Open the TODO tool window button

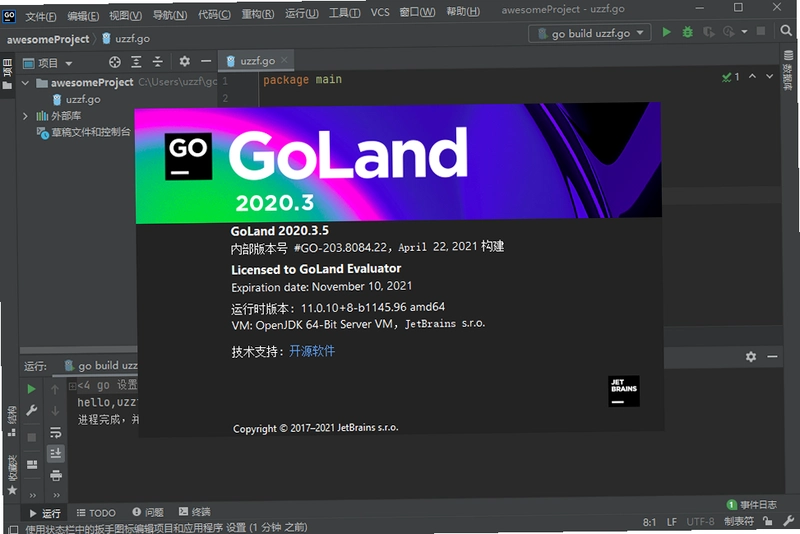pos(96,513)
